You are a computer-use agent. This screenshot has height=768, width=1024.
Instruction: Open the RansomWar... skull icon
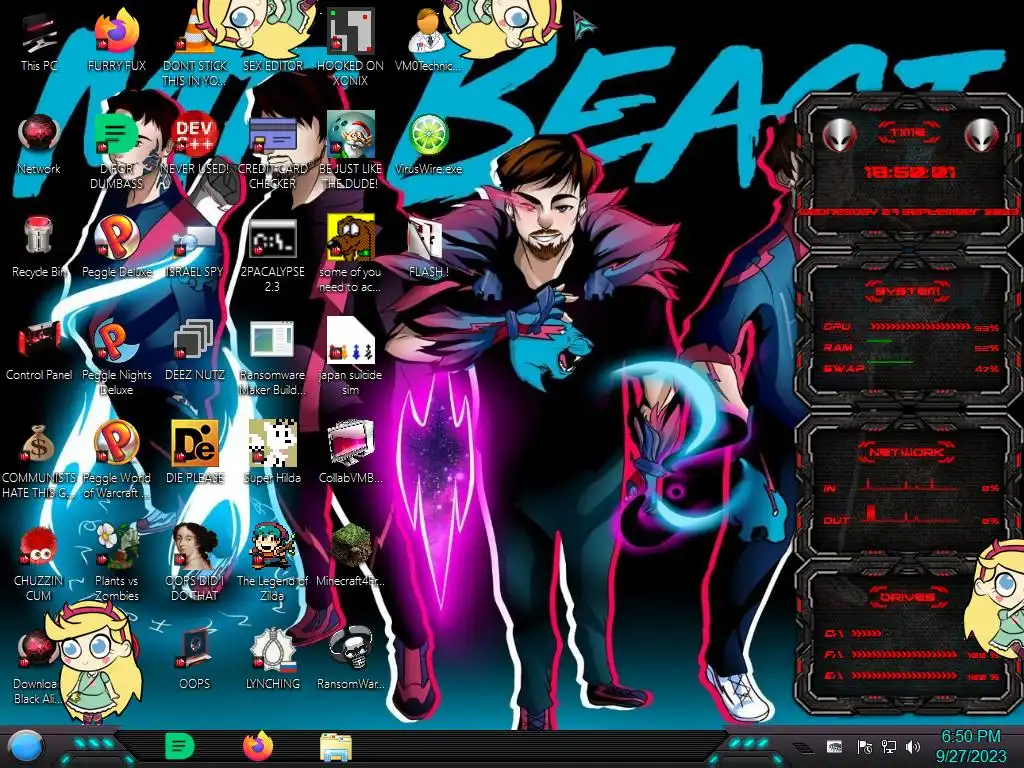point(350,656)
